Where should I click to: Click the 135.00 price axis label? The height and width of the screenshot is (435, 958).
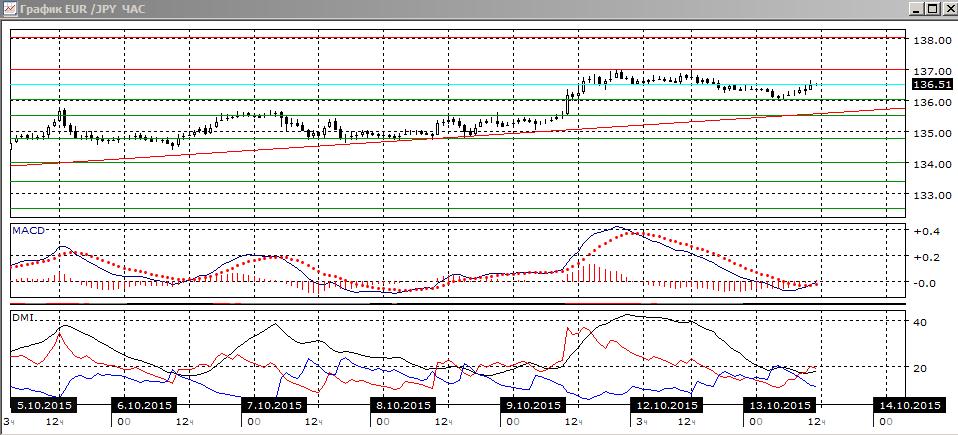click(x=932, y=133)
